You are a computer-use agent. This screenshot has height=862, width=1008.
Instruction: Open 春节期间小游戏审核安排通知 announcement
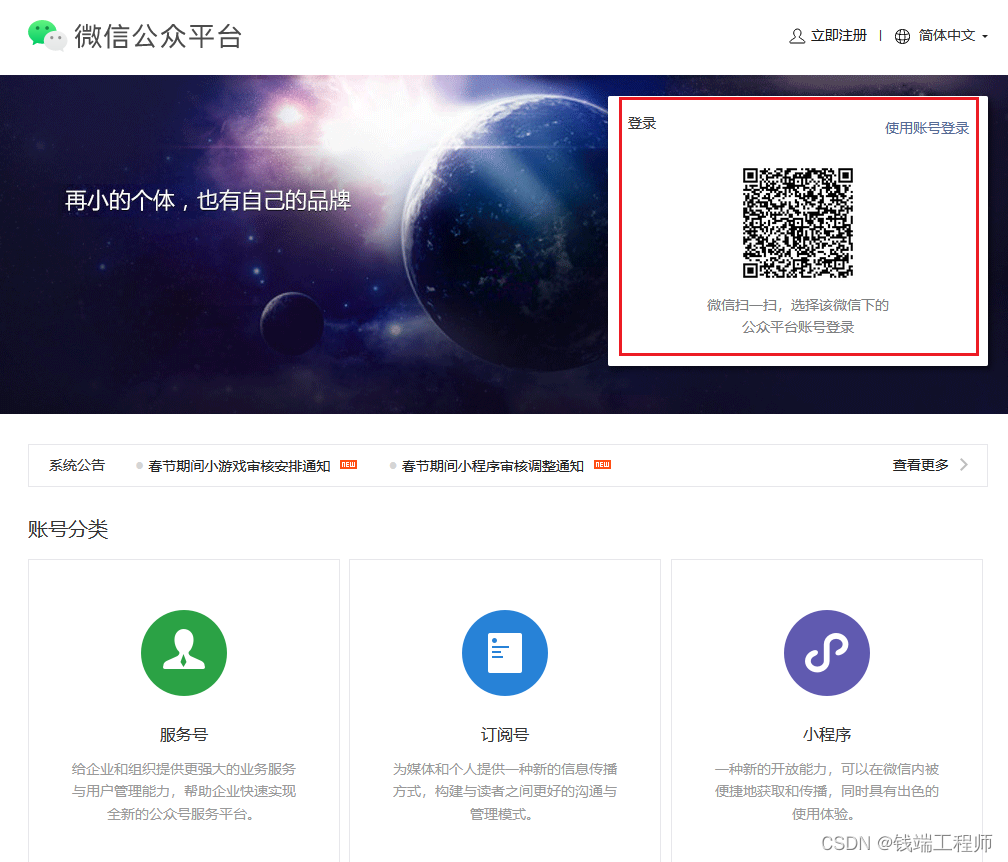click(239, 466)
